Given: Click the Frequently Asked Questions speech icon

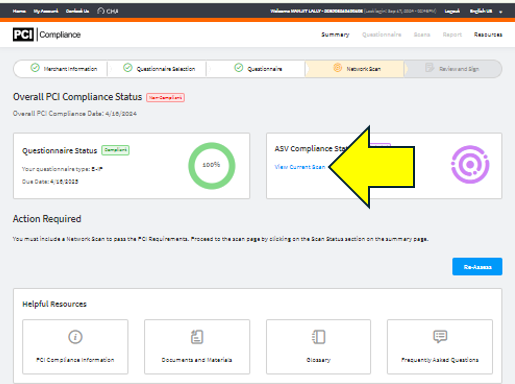Looking at the screenshot, I should [440, 337].
